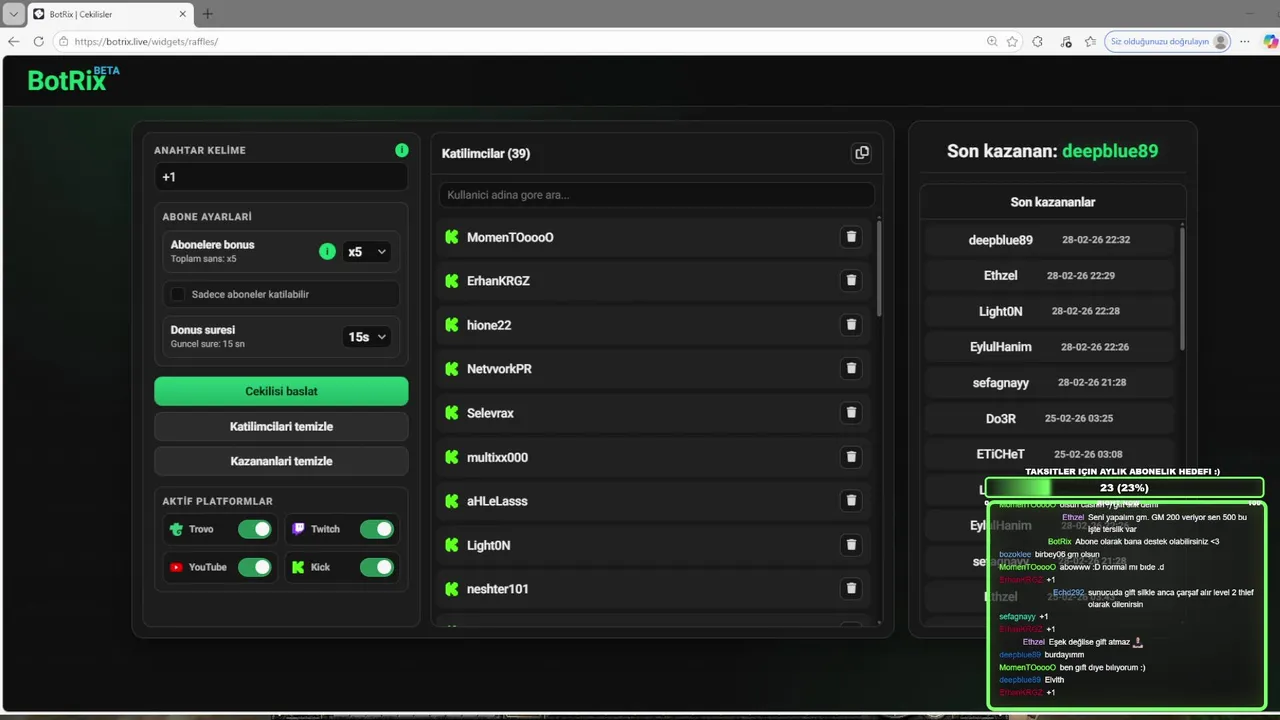1280x720 pixels.
Task: Remove Light0N with the trash icon
Action: [x=851, y=545]
